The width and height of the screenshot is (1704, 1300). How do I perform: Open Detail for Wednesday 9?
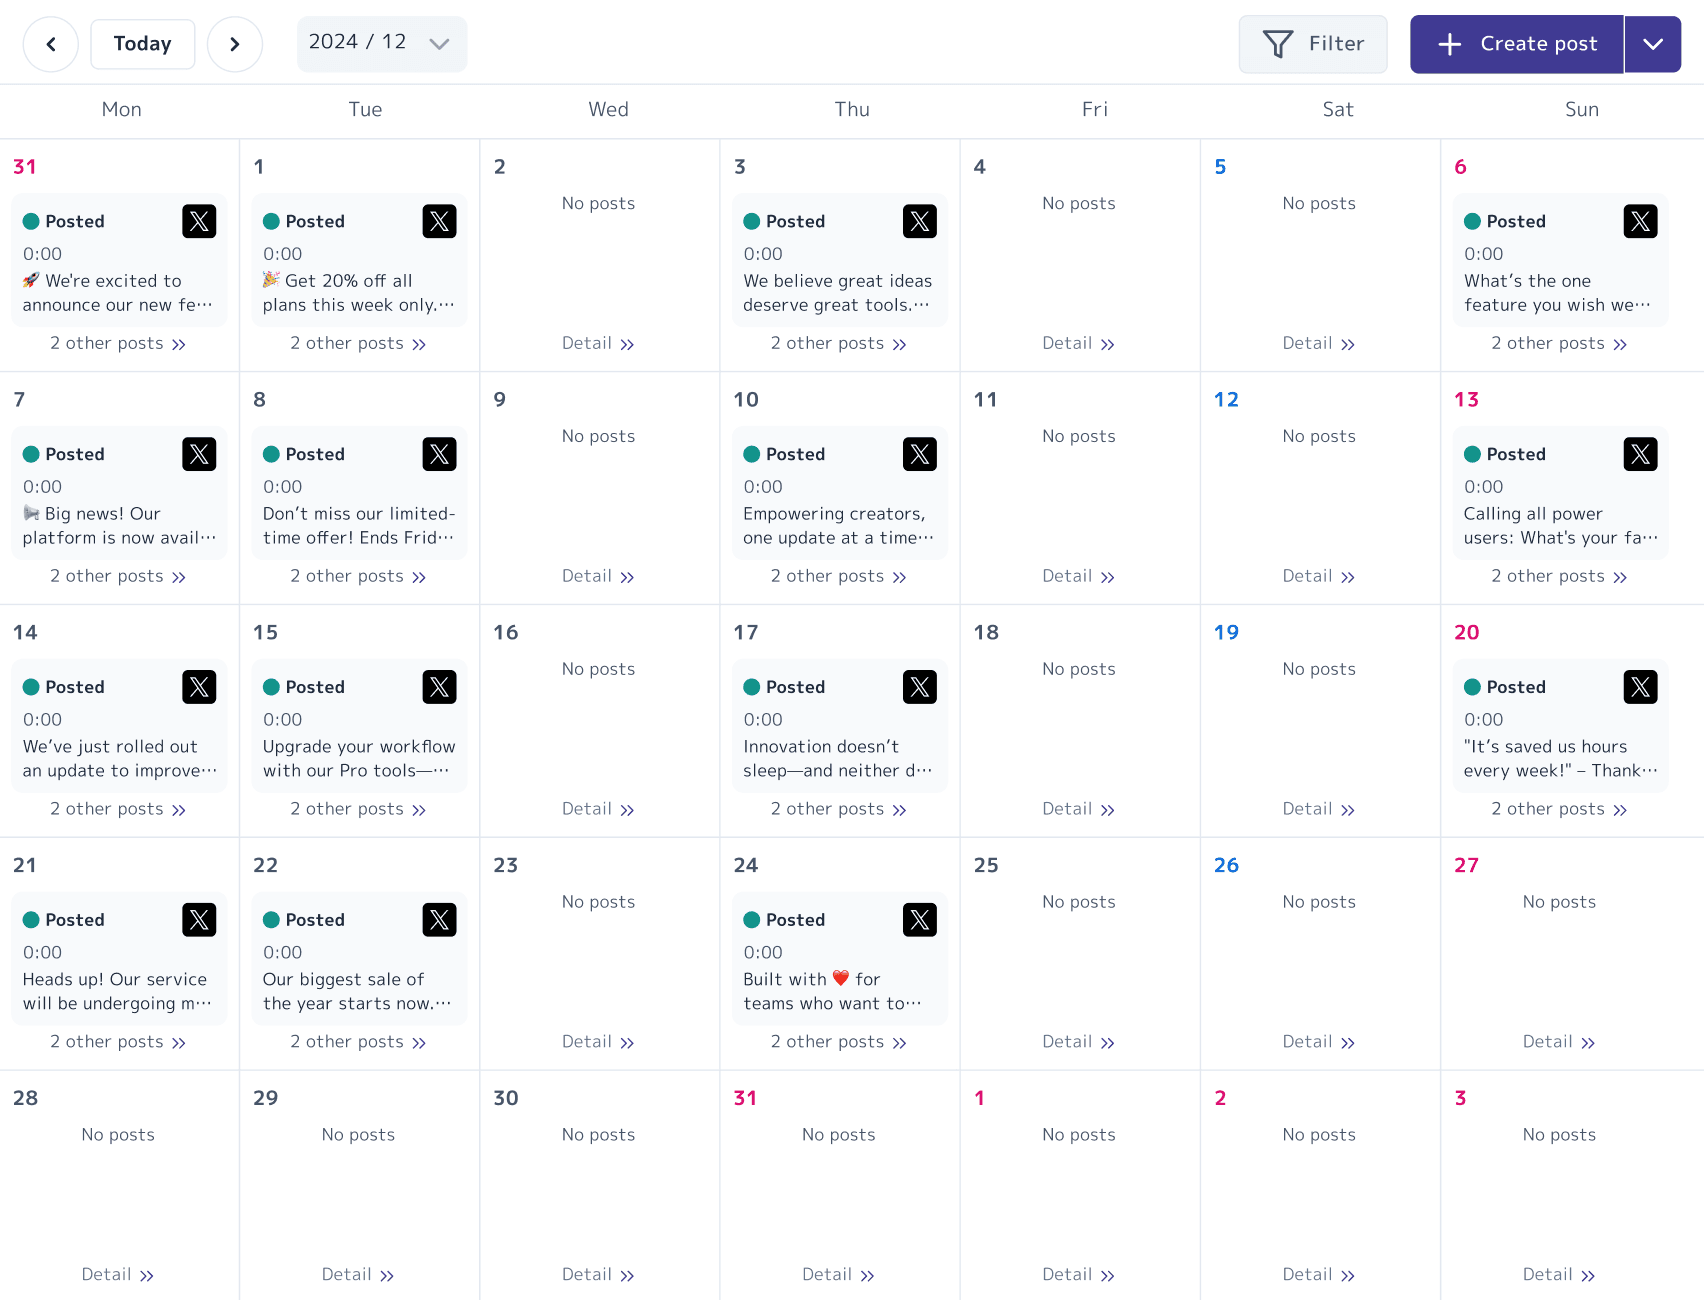pos(598,576)
